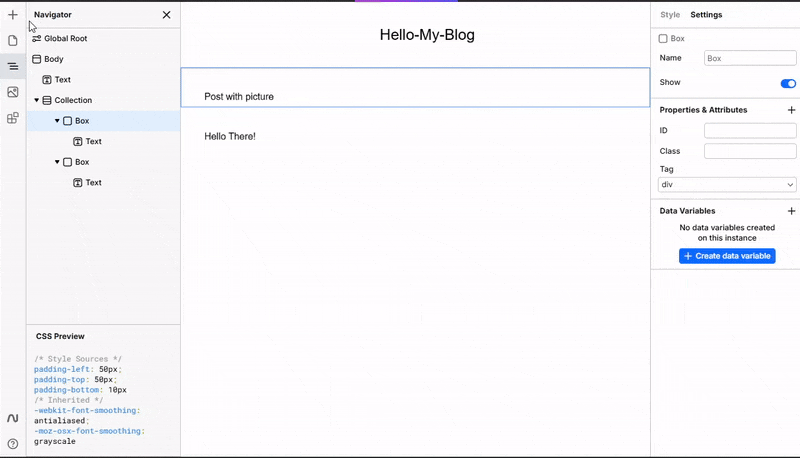Open the Pages panel icon

[x=13, y=40]
